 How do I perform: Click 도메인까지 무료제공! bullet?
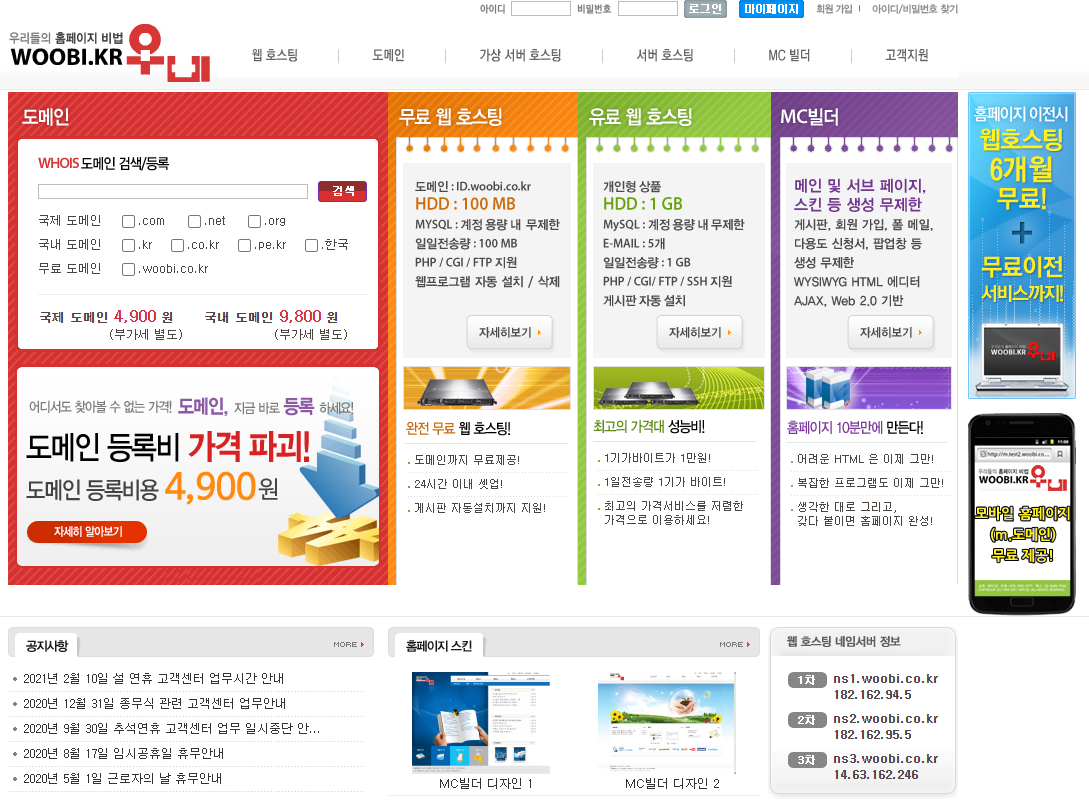click(x=467, y=460)
